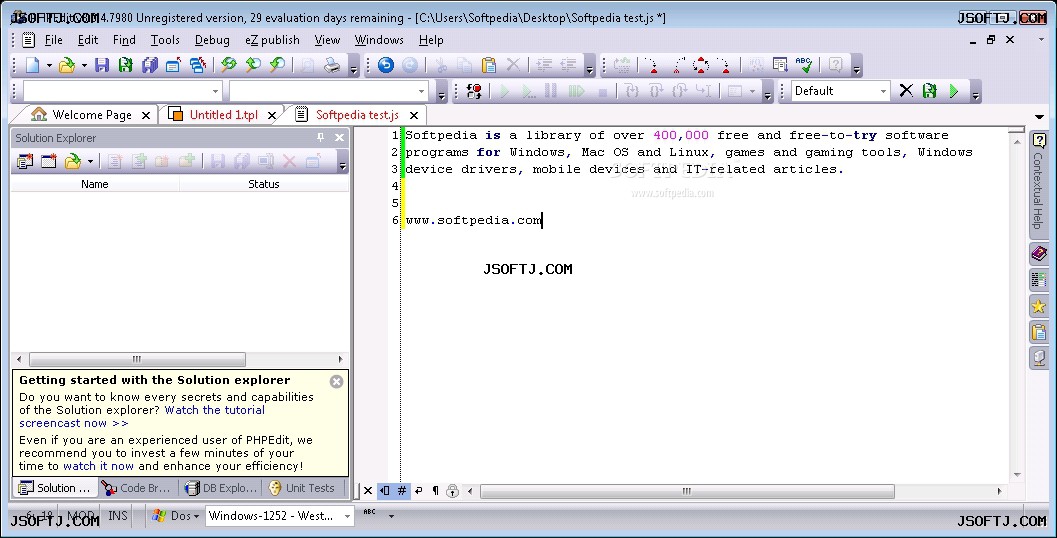Click the Paste clipboard icon
Image resolution: width=1057 pixels, height=538 pixels.
[x=489, y=65]
